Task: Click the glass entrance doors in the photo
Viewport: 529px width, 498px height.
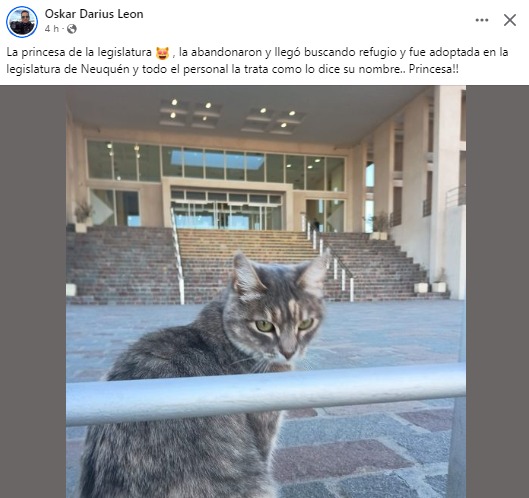Action: [227, 216]
